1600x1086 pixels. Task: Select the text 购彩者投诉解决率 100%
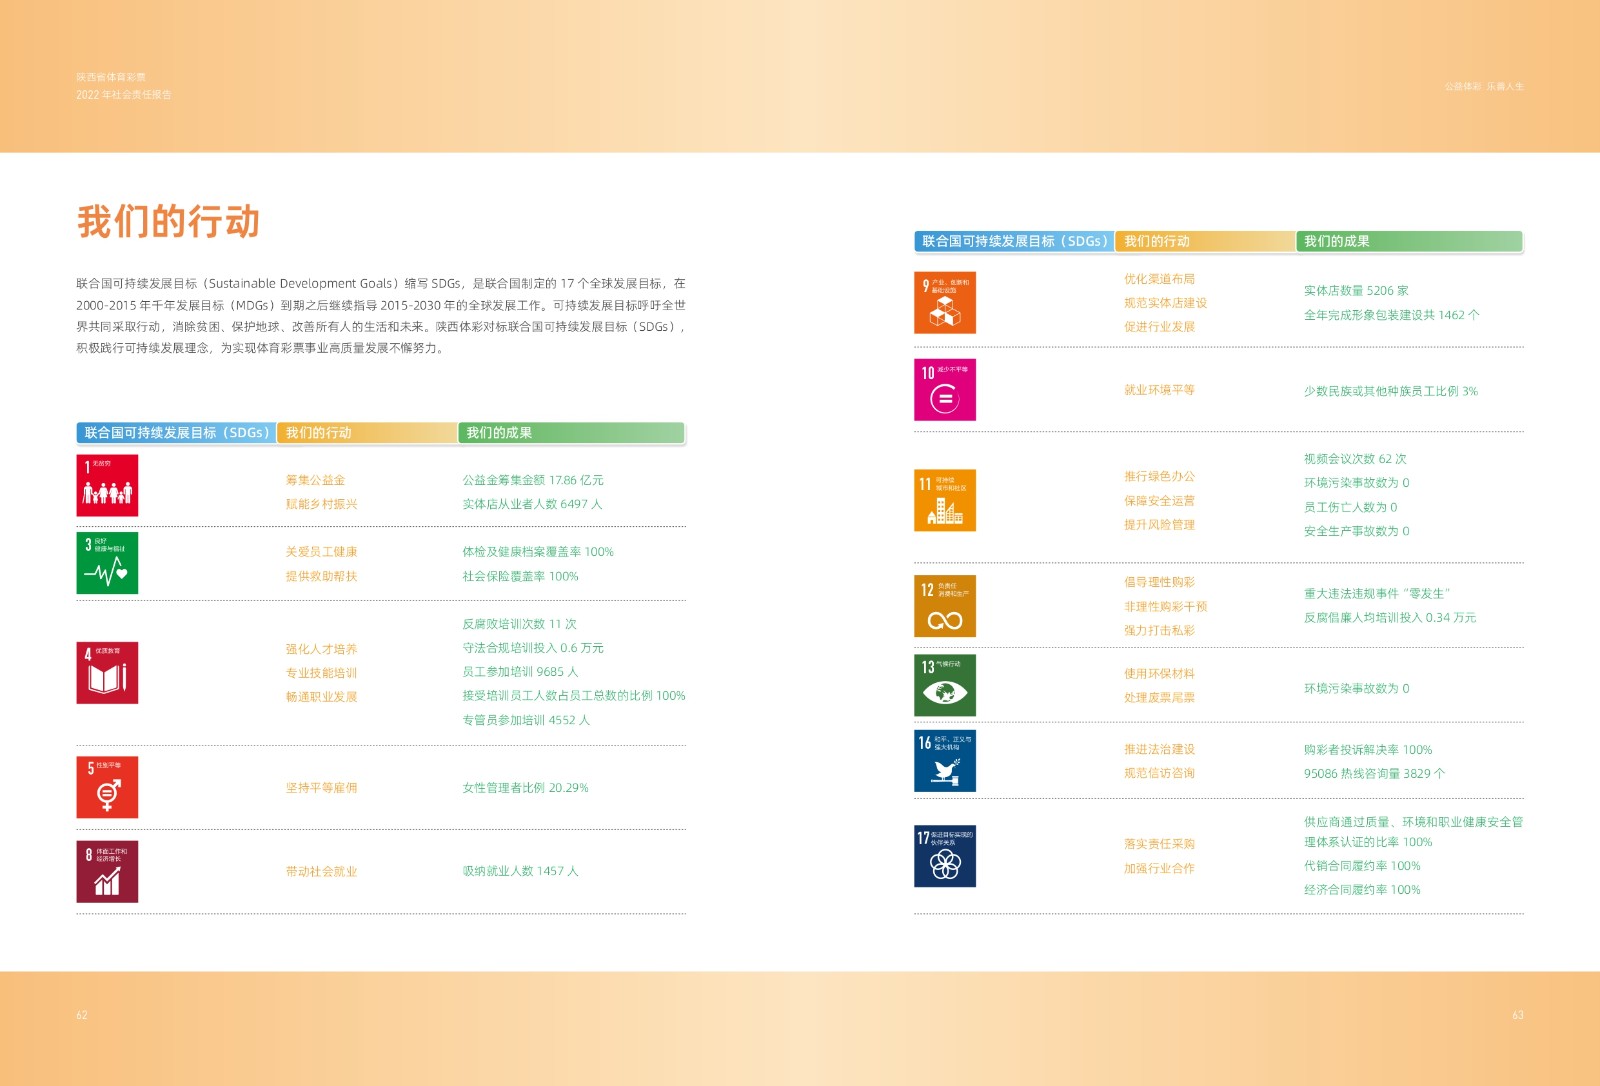point(1368,750)
